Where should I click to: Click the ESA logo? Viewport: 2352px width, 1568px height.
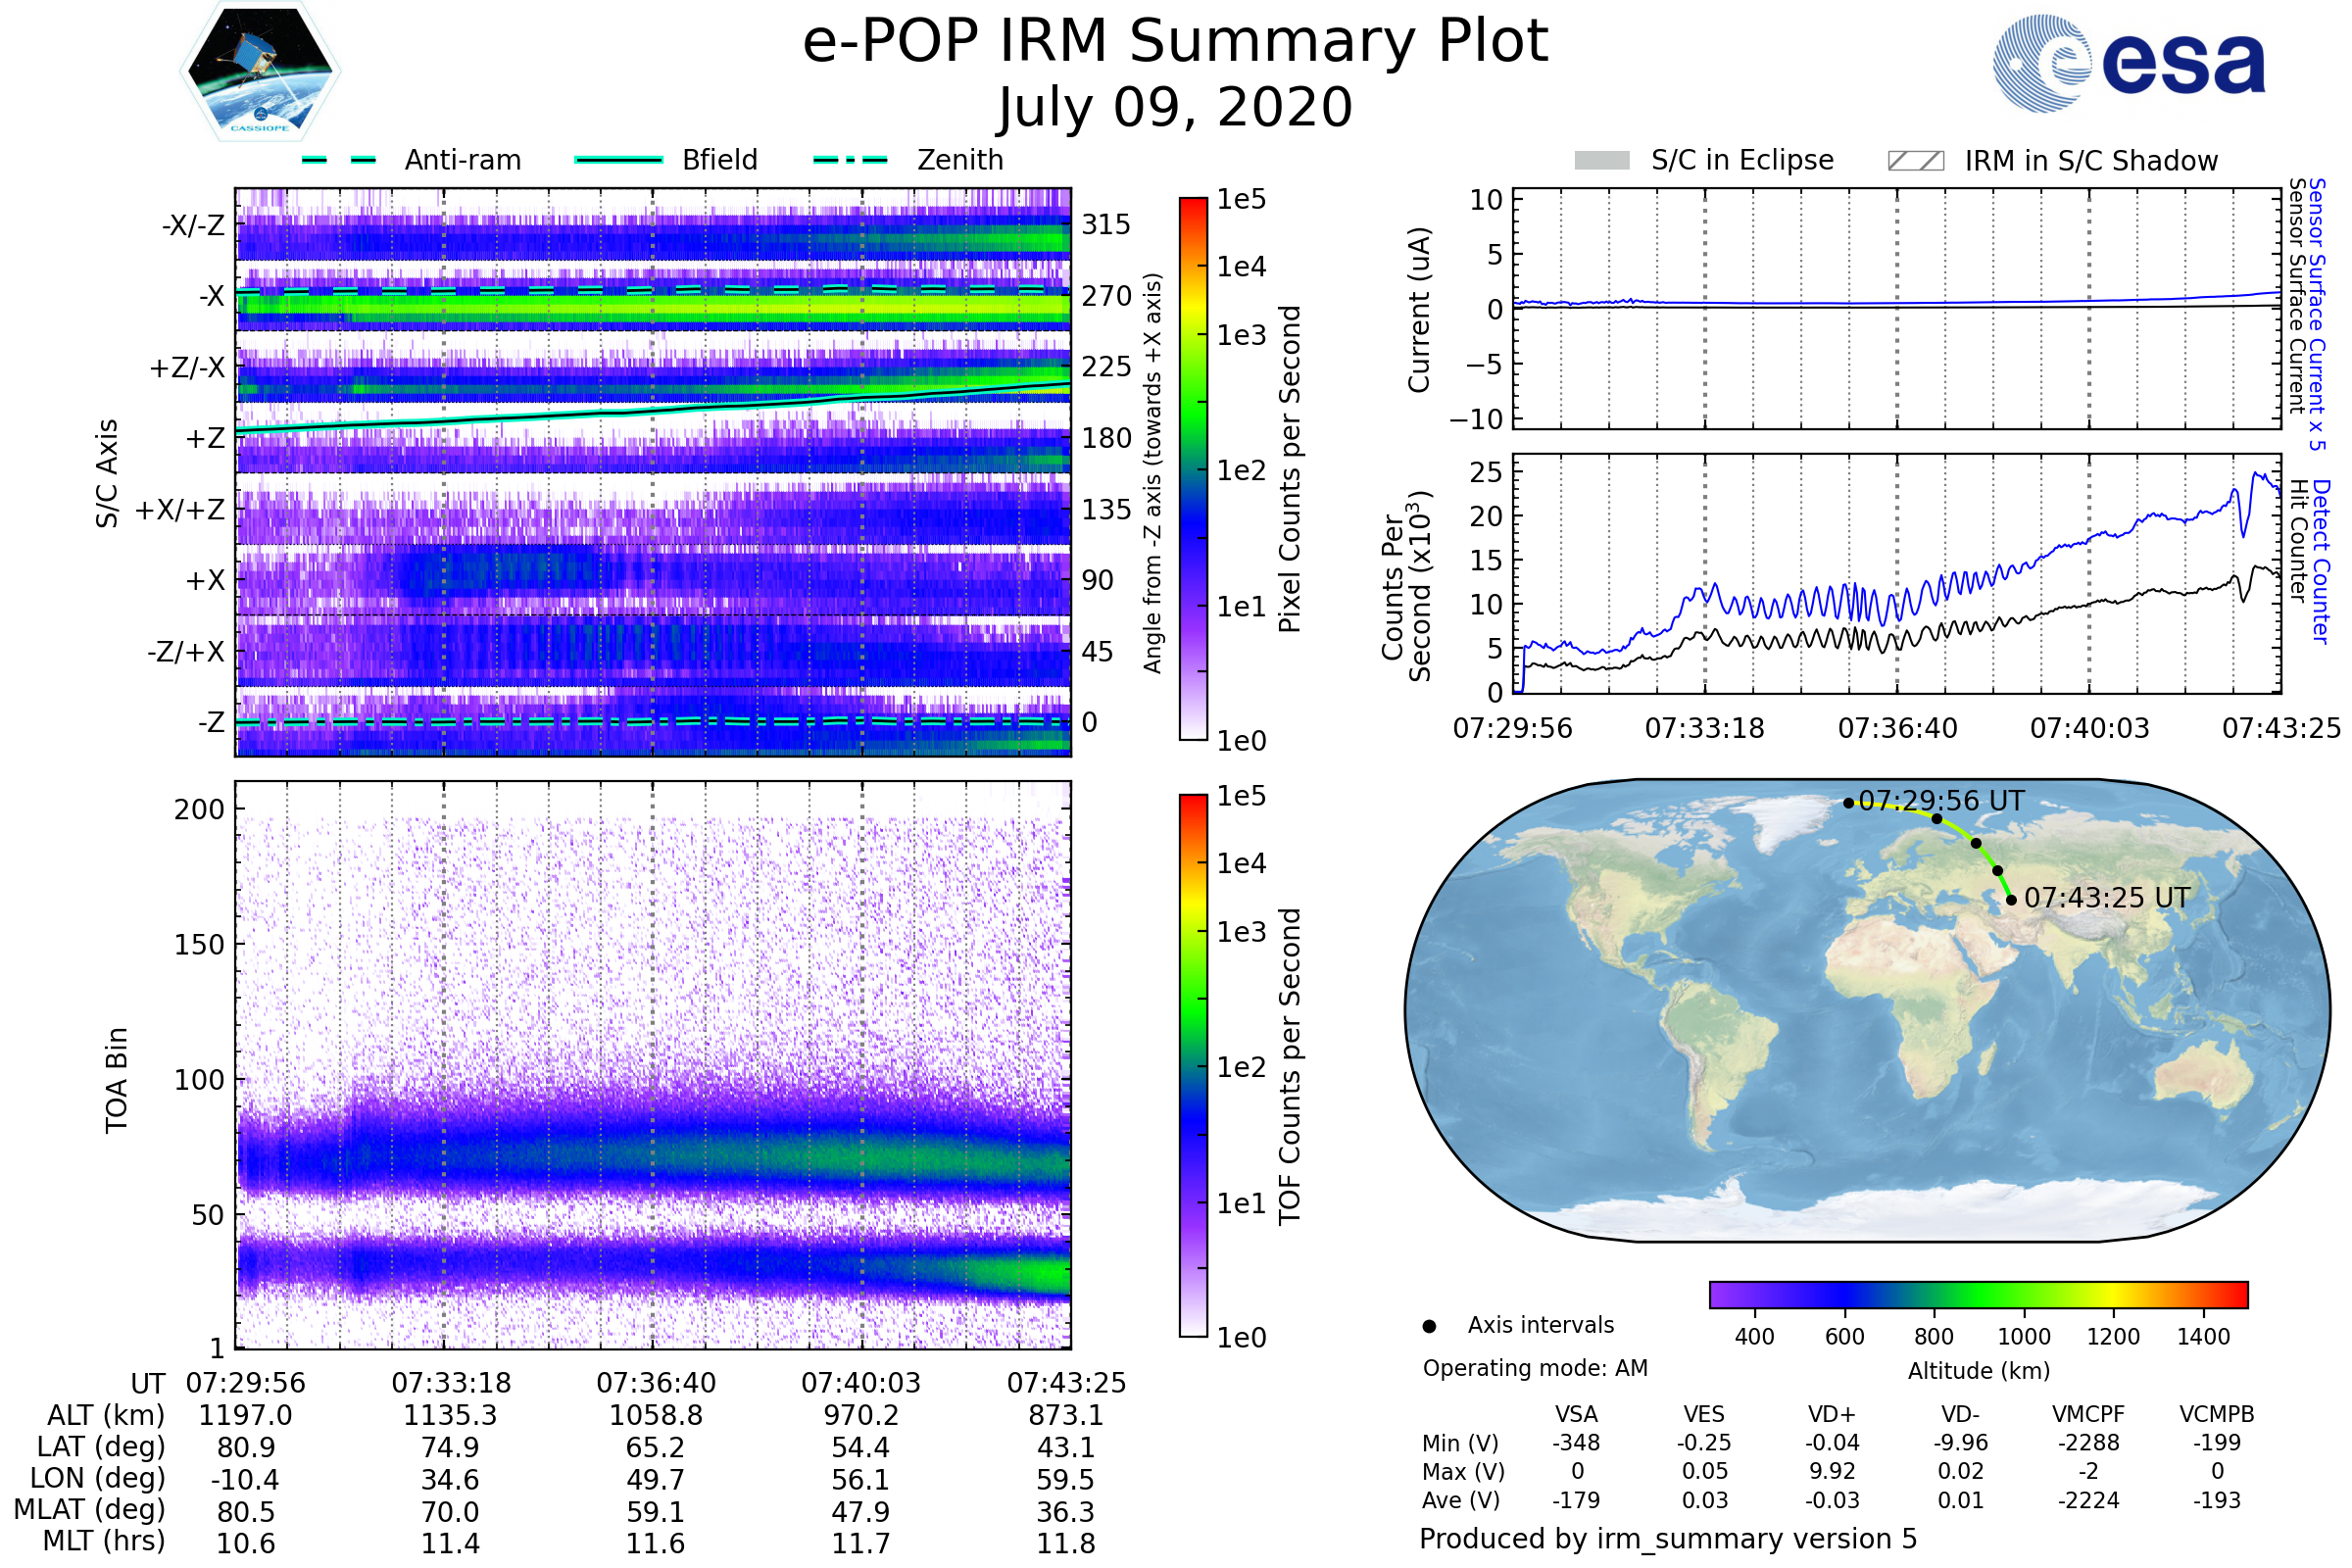tap(2130, 62)
